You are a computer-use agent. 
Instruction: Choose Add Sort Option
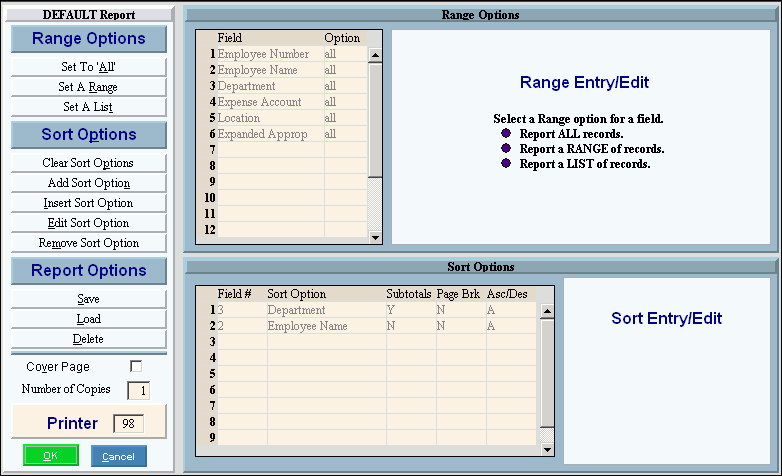[88, 183]
